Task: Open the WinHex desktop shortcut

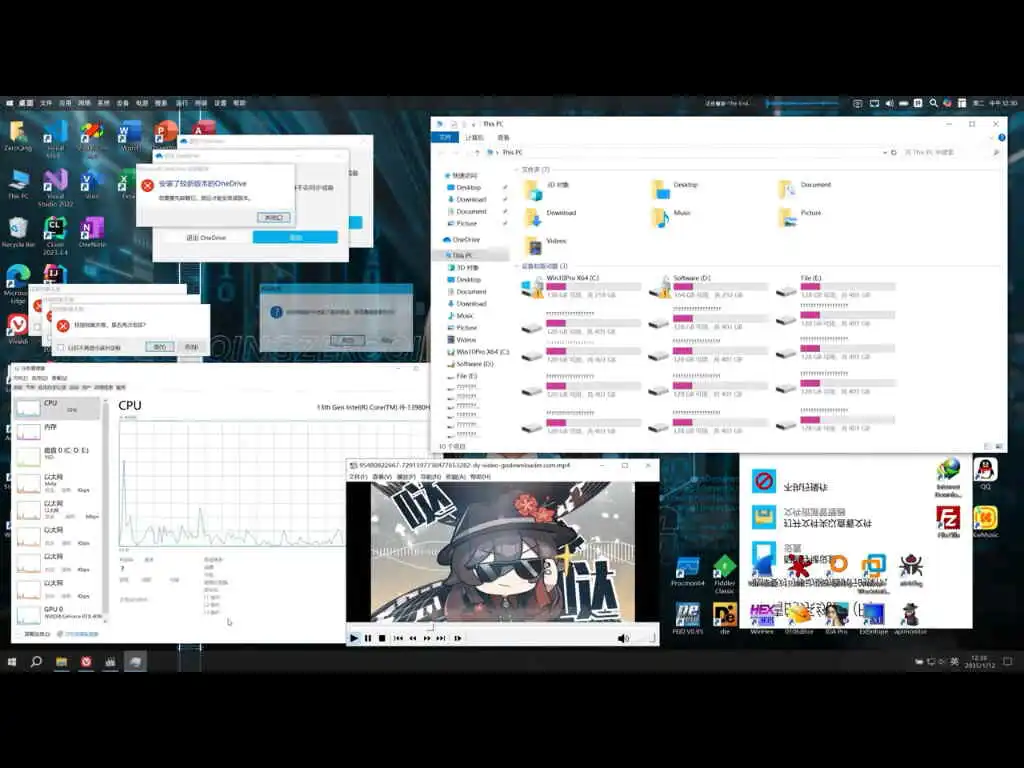Action: coord(762,618)
